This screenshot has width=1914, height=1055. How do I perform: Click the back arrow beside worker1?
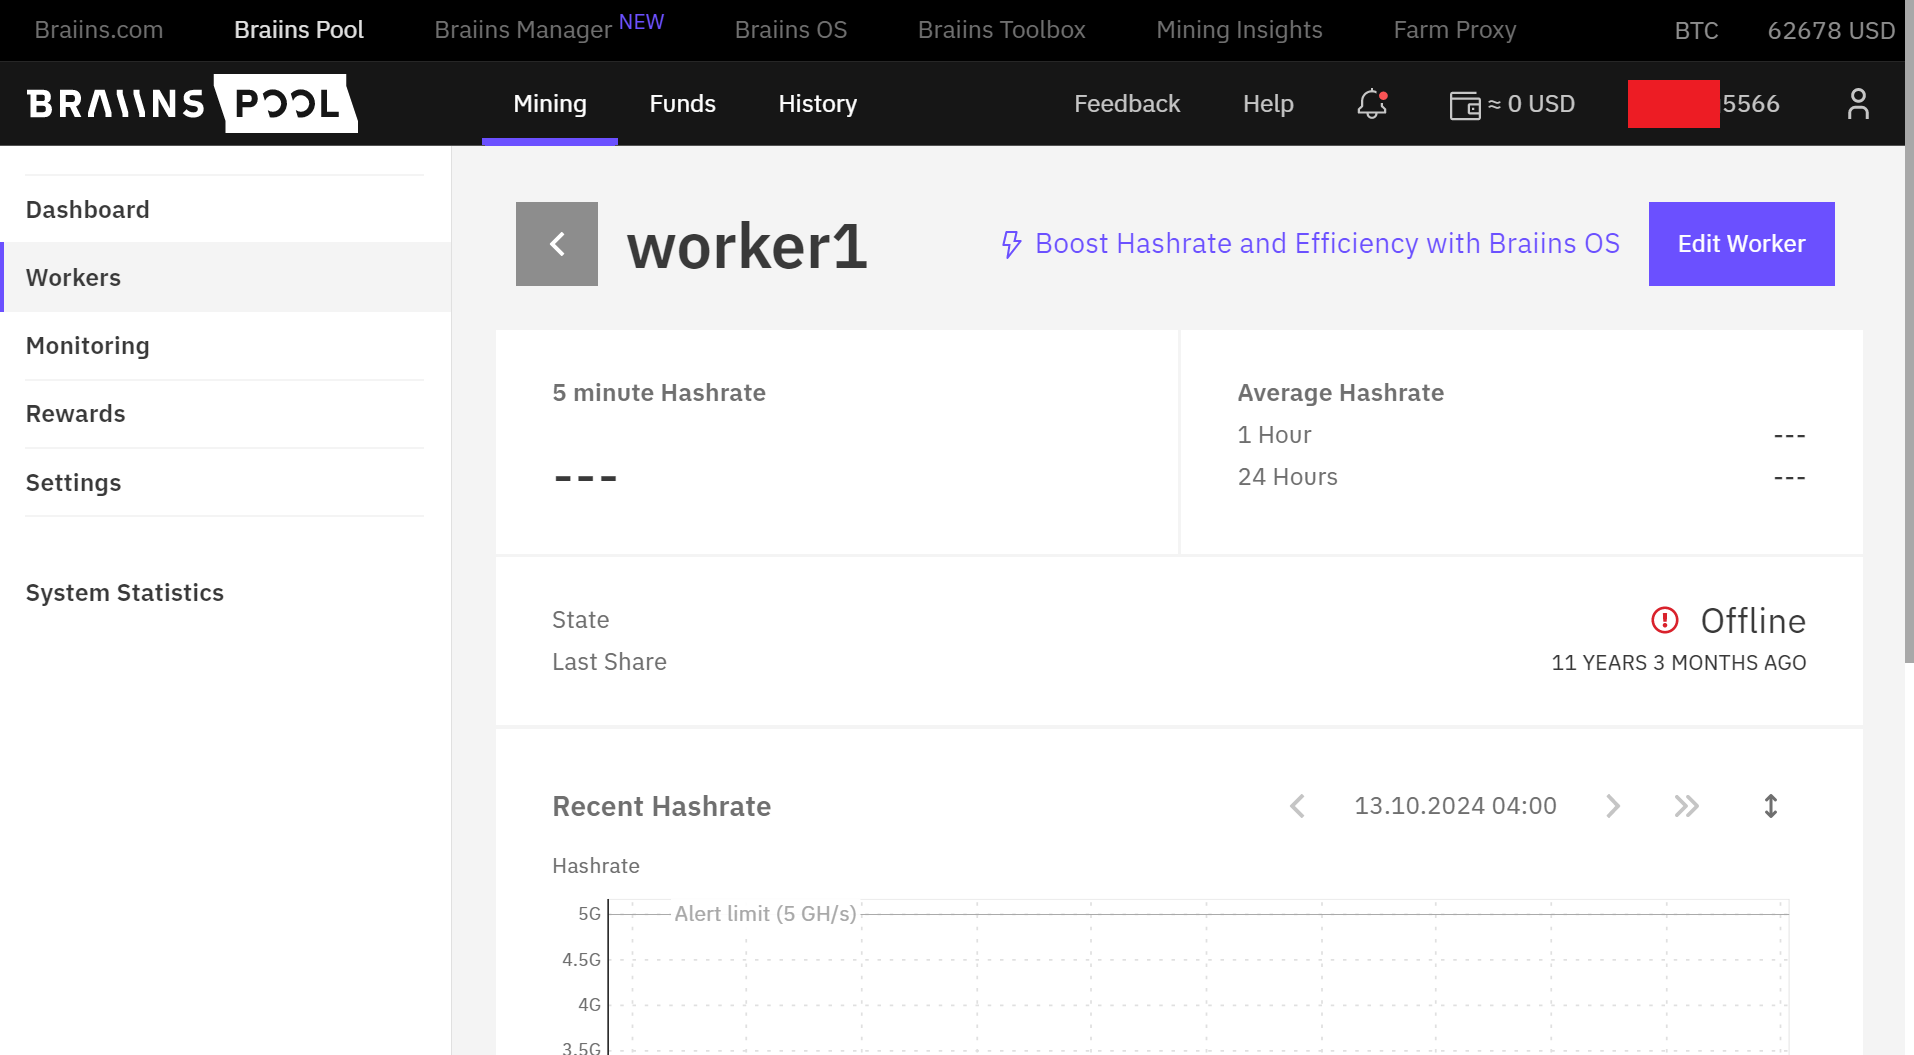coord(556,244)
